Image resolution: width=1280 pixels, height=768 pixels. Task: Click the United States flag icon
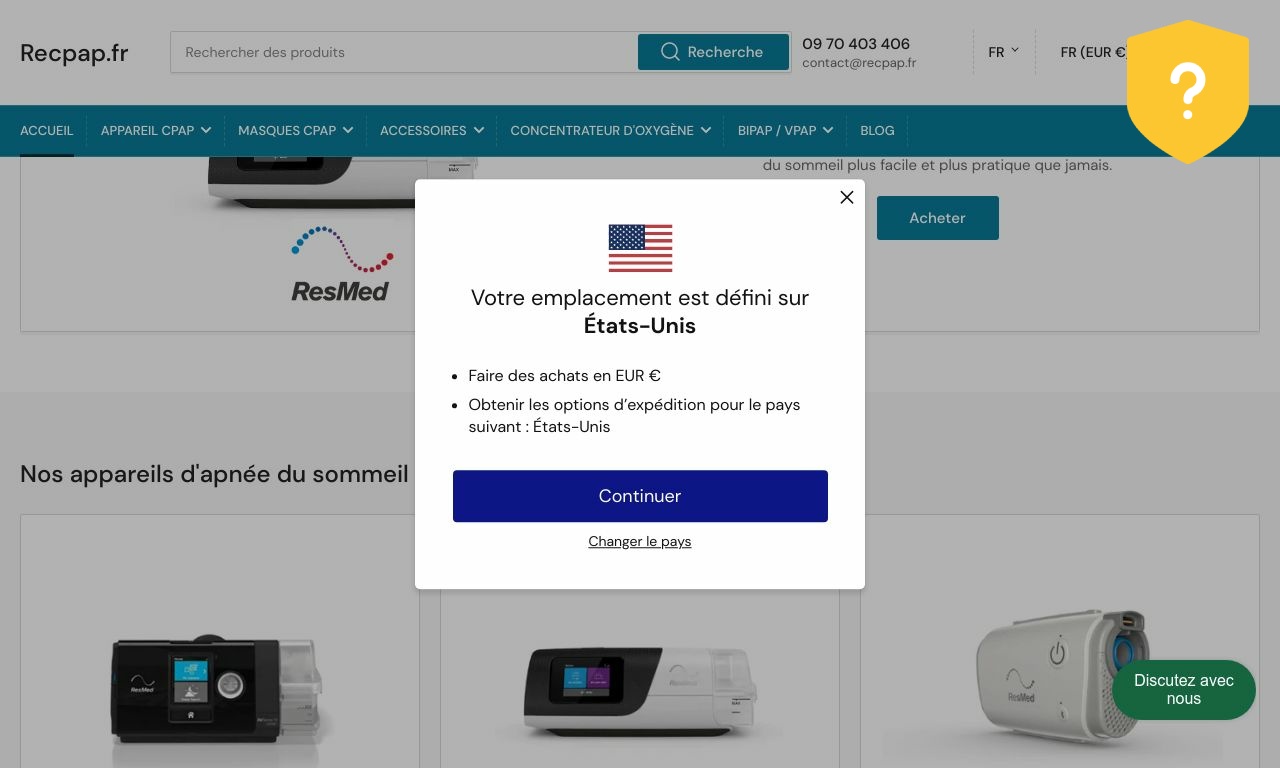pos(640,248)
